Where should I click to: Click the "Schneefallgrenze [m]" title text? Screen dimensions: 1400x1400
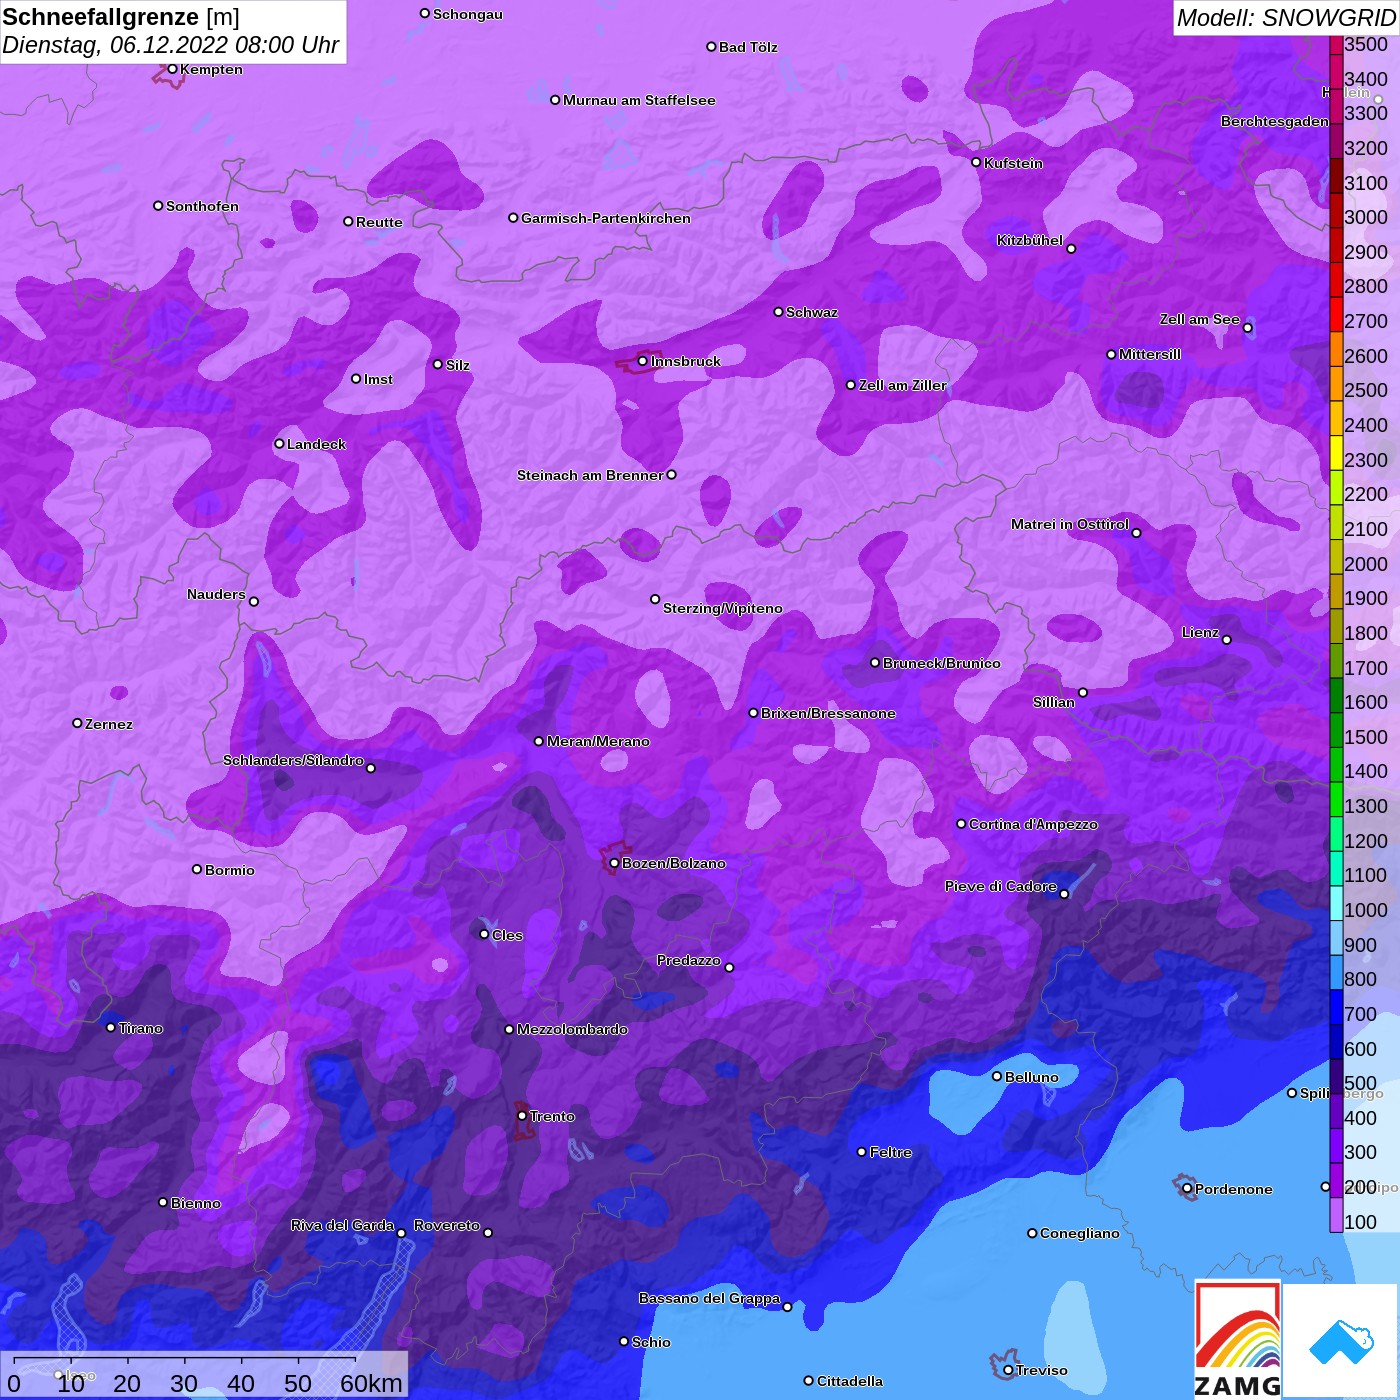click(121, 18)
